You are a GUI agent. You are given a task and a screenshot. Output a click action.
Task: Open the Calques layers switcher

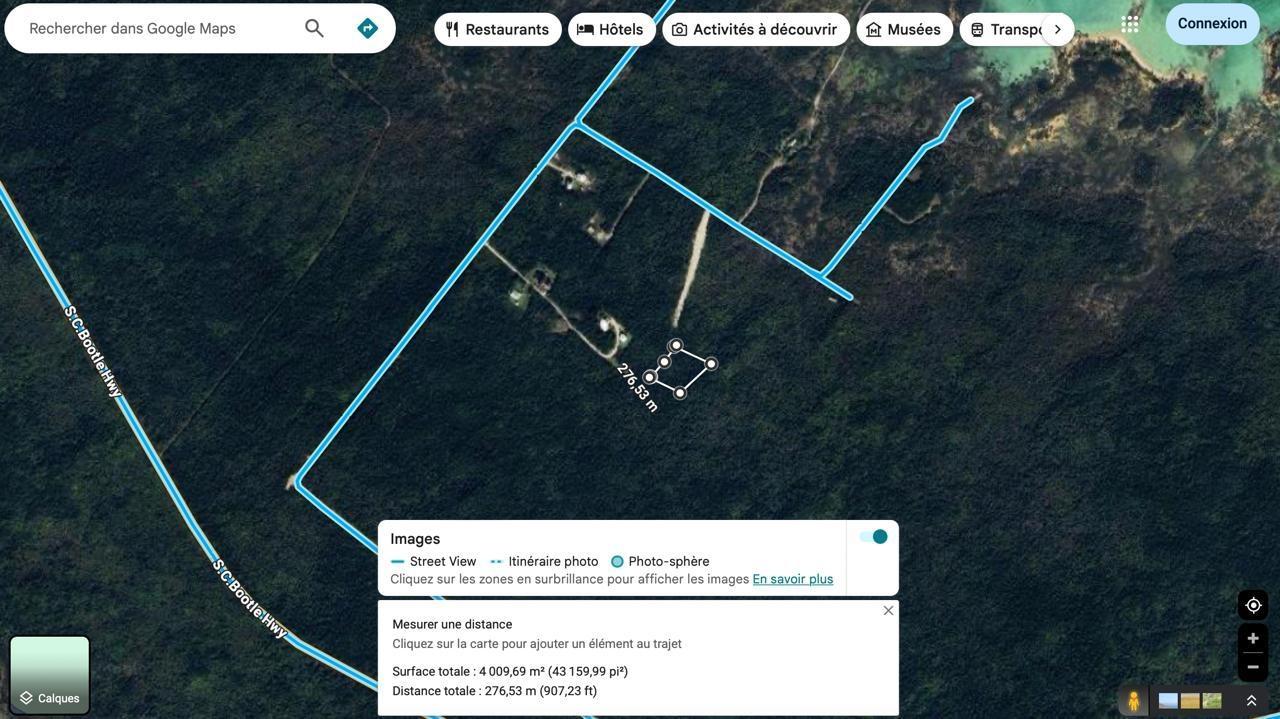(50, 675)
